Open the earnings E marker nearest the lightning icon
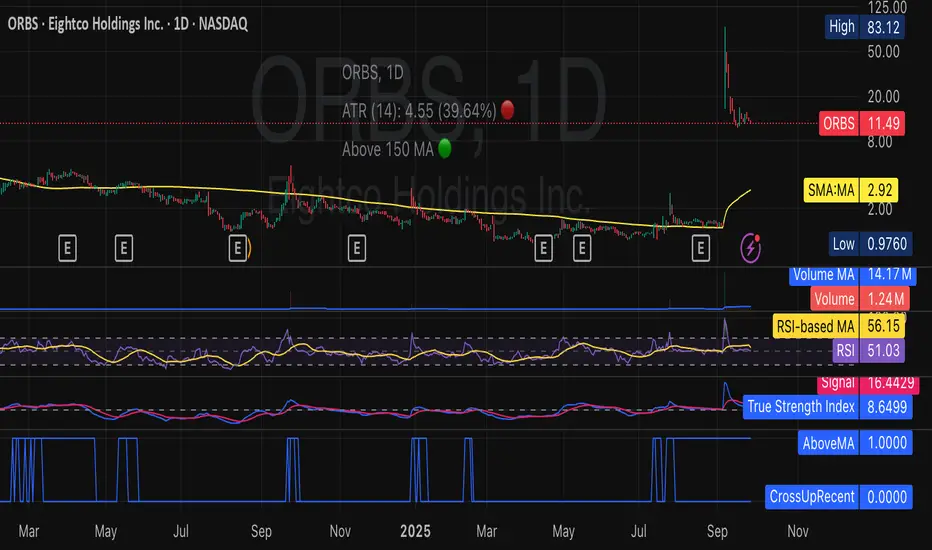Viewport: 932px width, 550px height. 701,249
